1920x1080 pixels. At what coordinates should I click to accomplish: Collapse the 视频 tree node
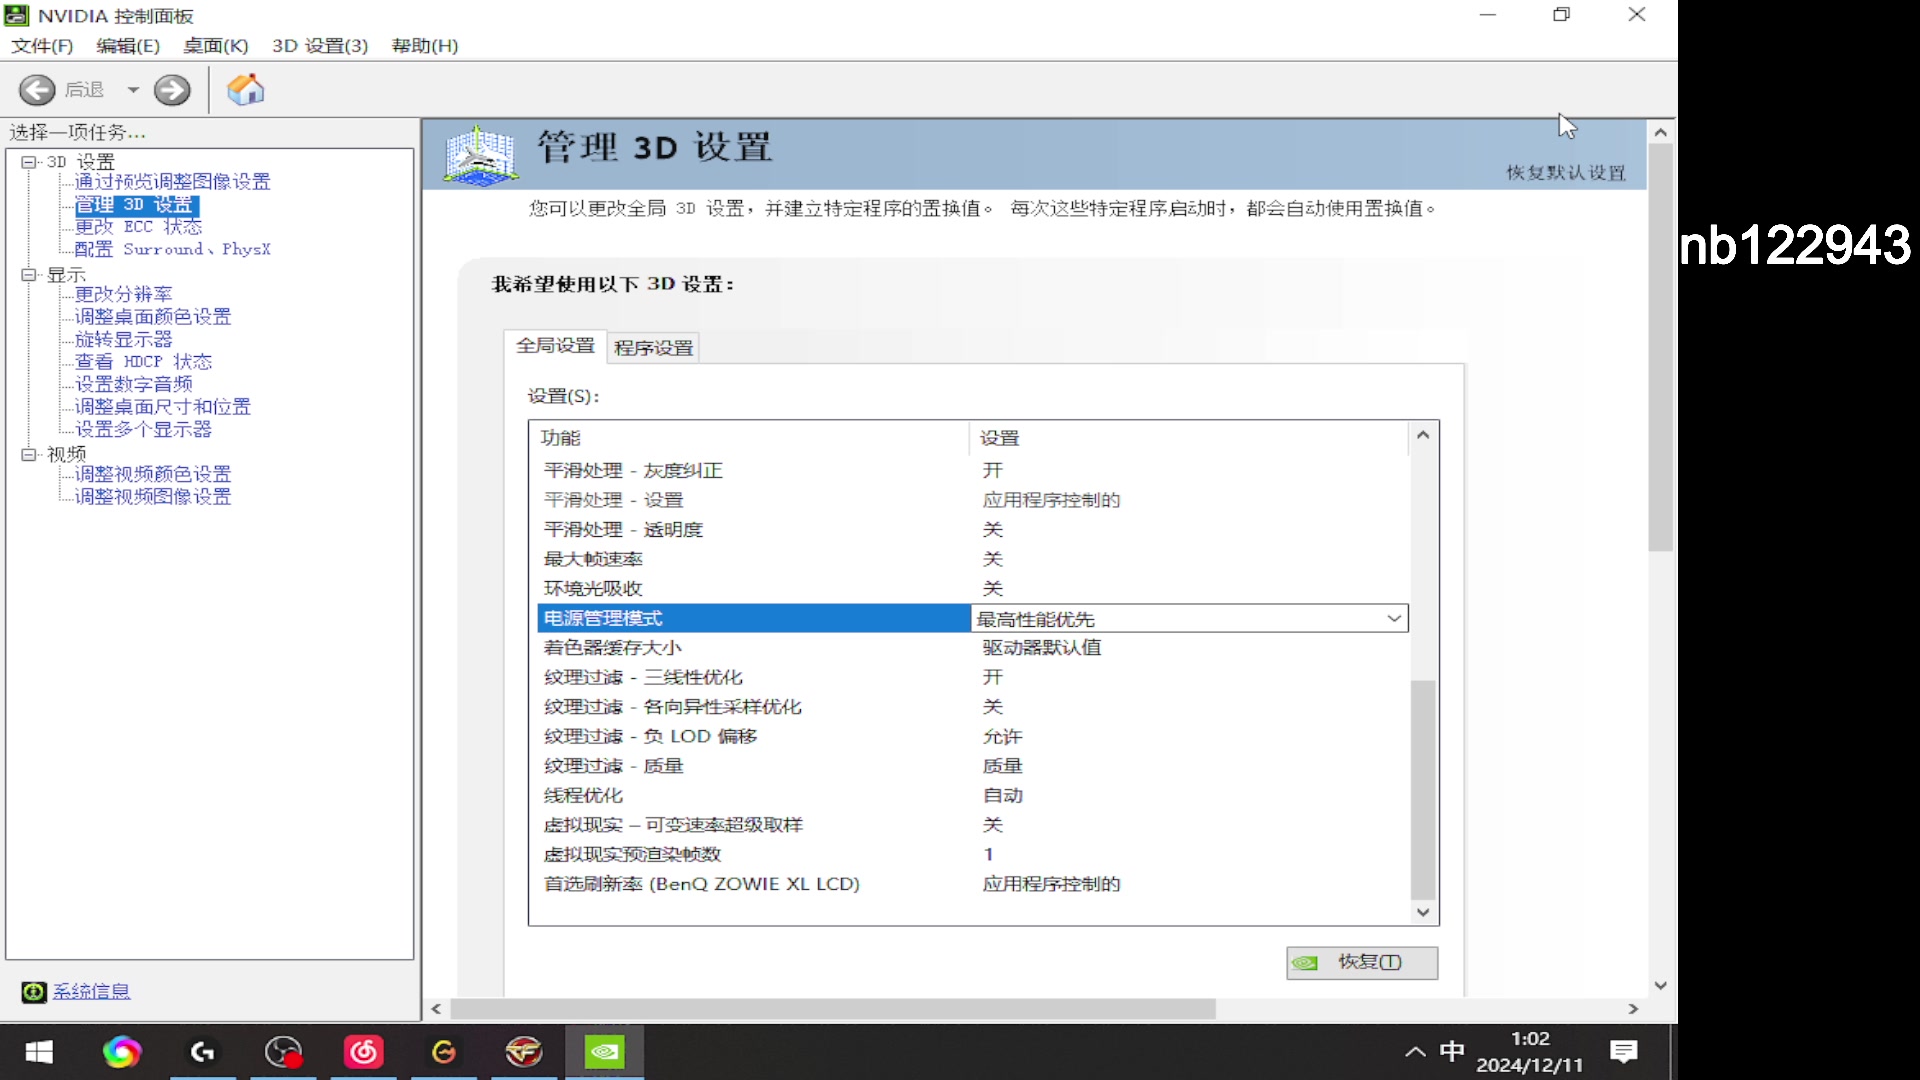(x=28, y=454)
